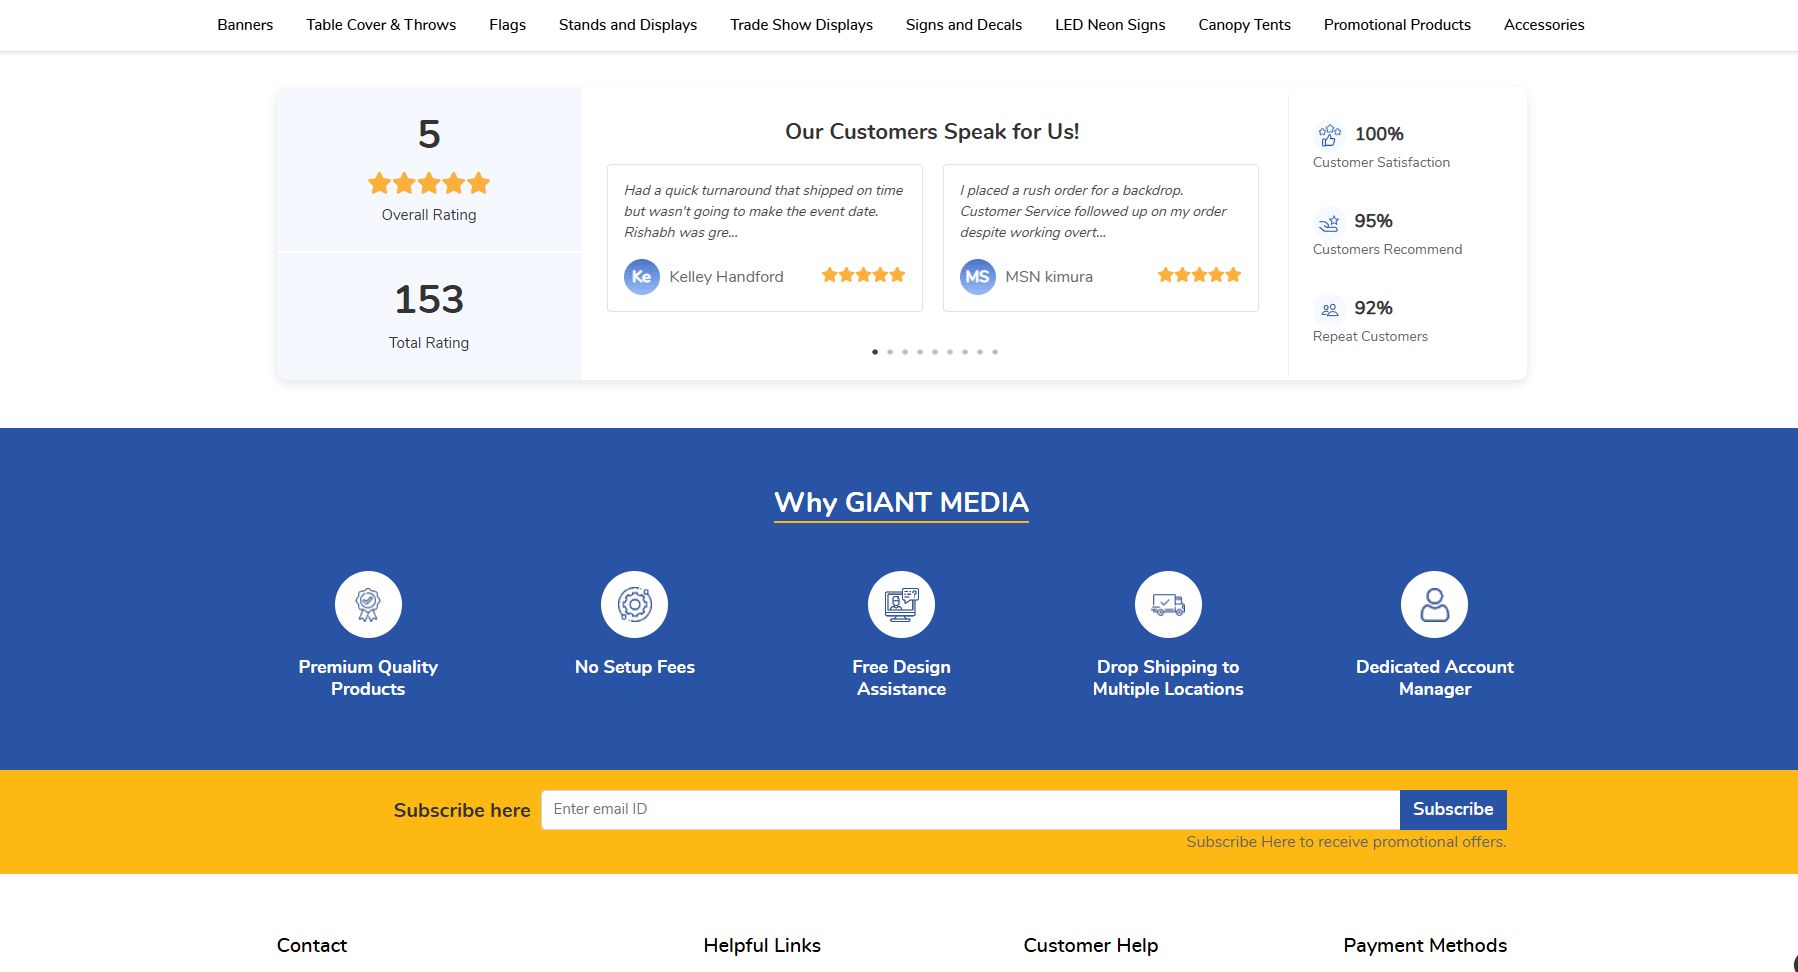Click the Free Design Assistance monitor icon
Viewport: 1798px width, 972px height.
(901, 604)
